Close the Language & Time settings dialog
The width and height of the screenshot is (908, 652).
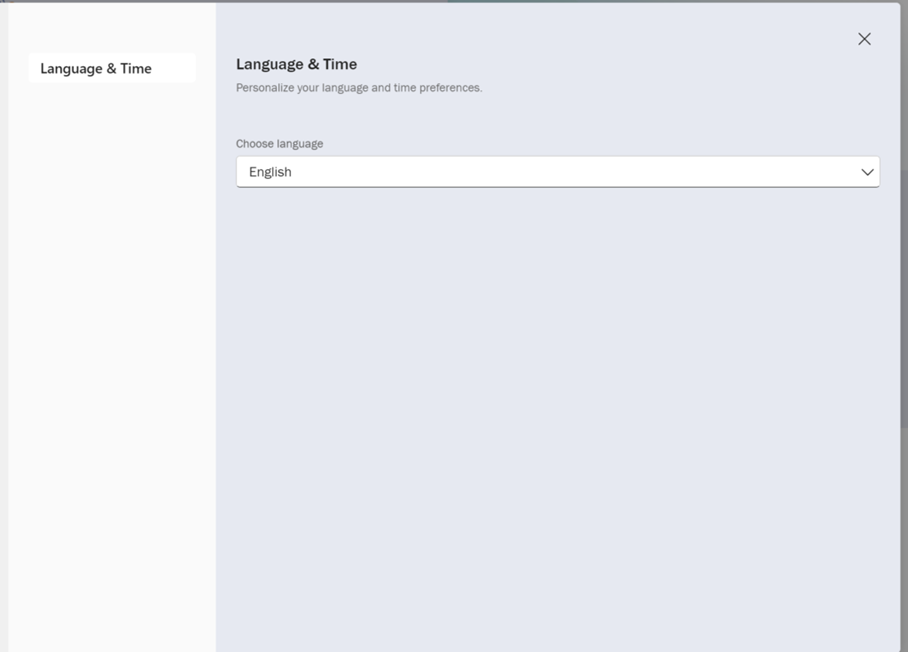pos(864,39)
